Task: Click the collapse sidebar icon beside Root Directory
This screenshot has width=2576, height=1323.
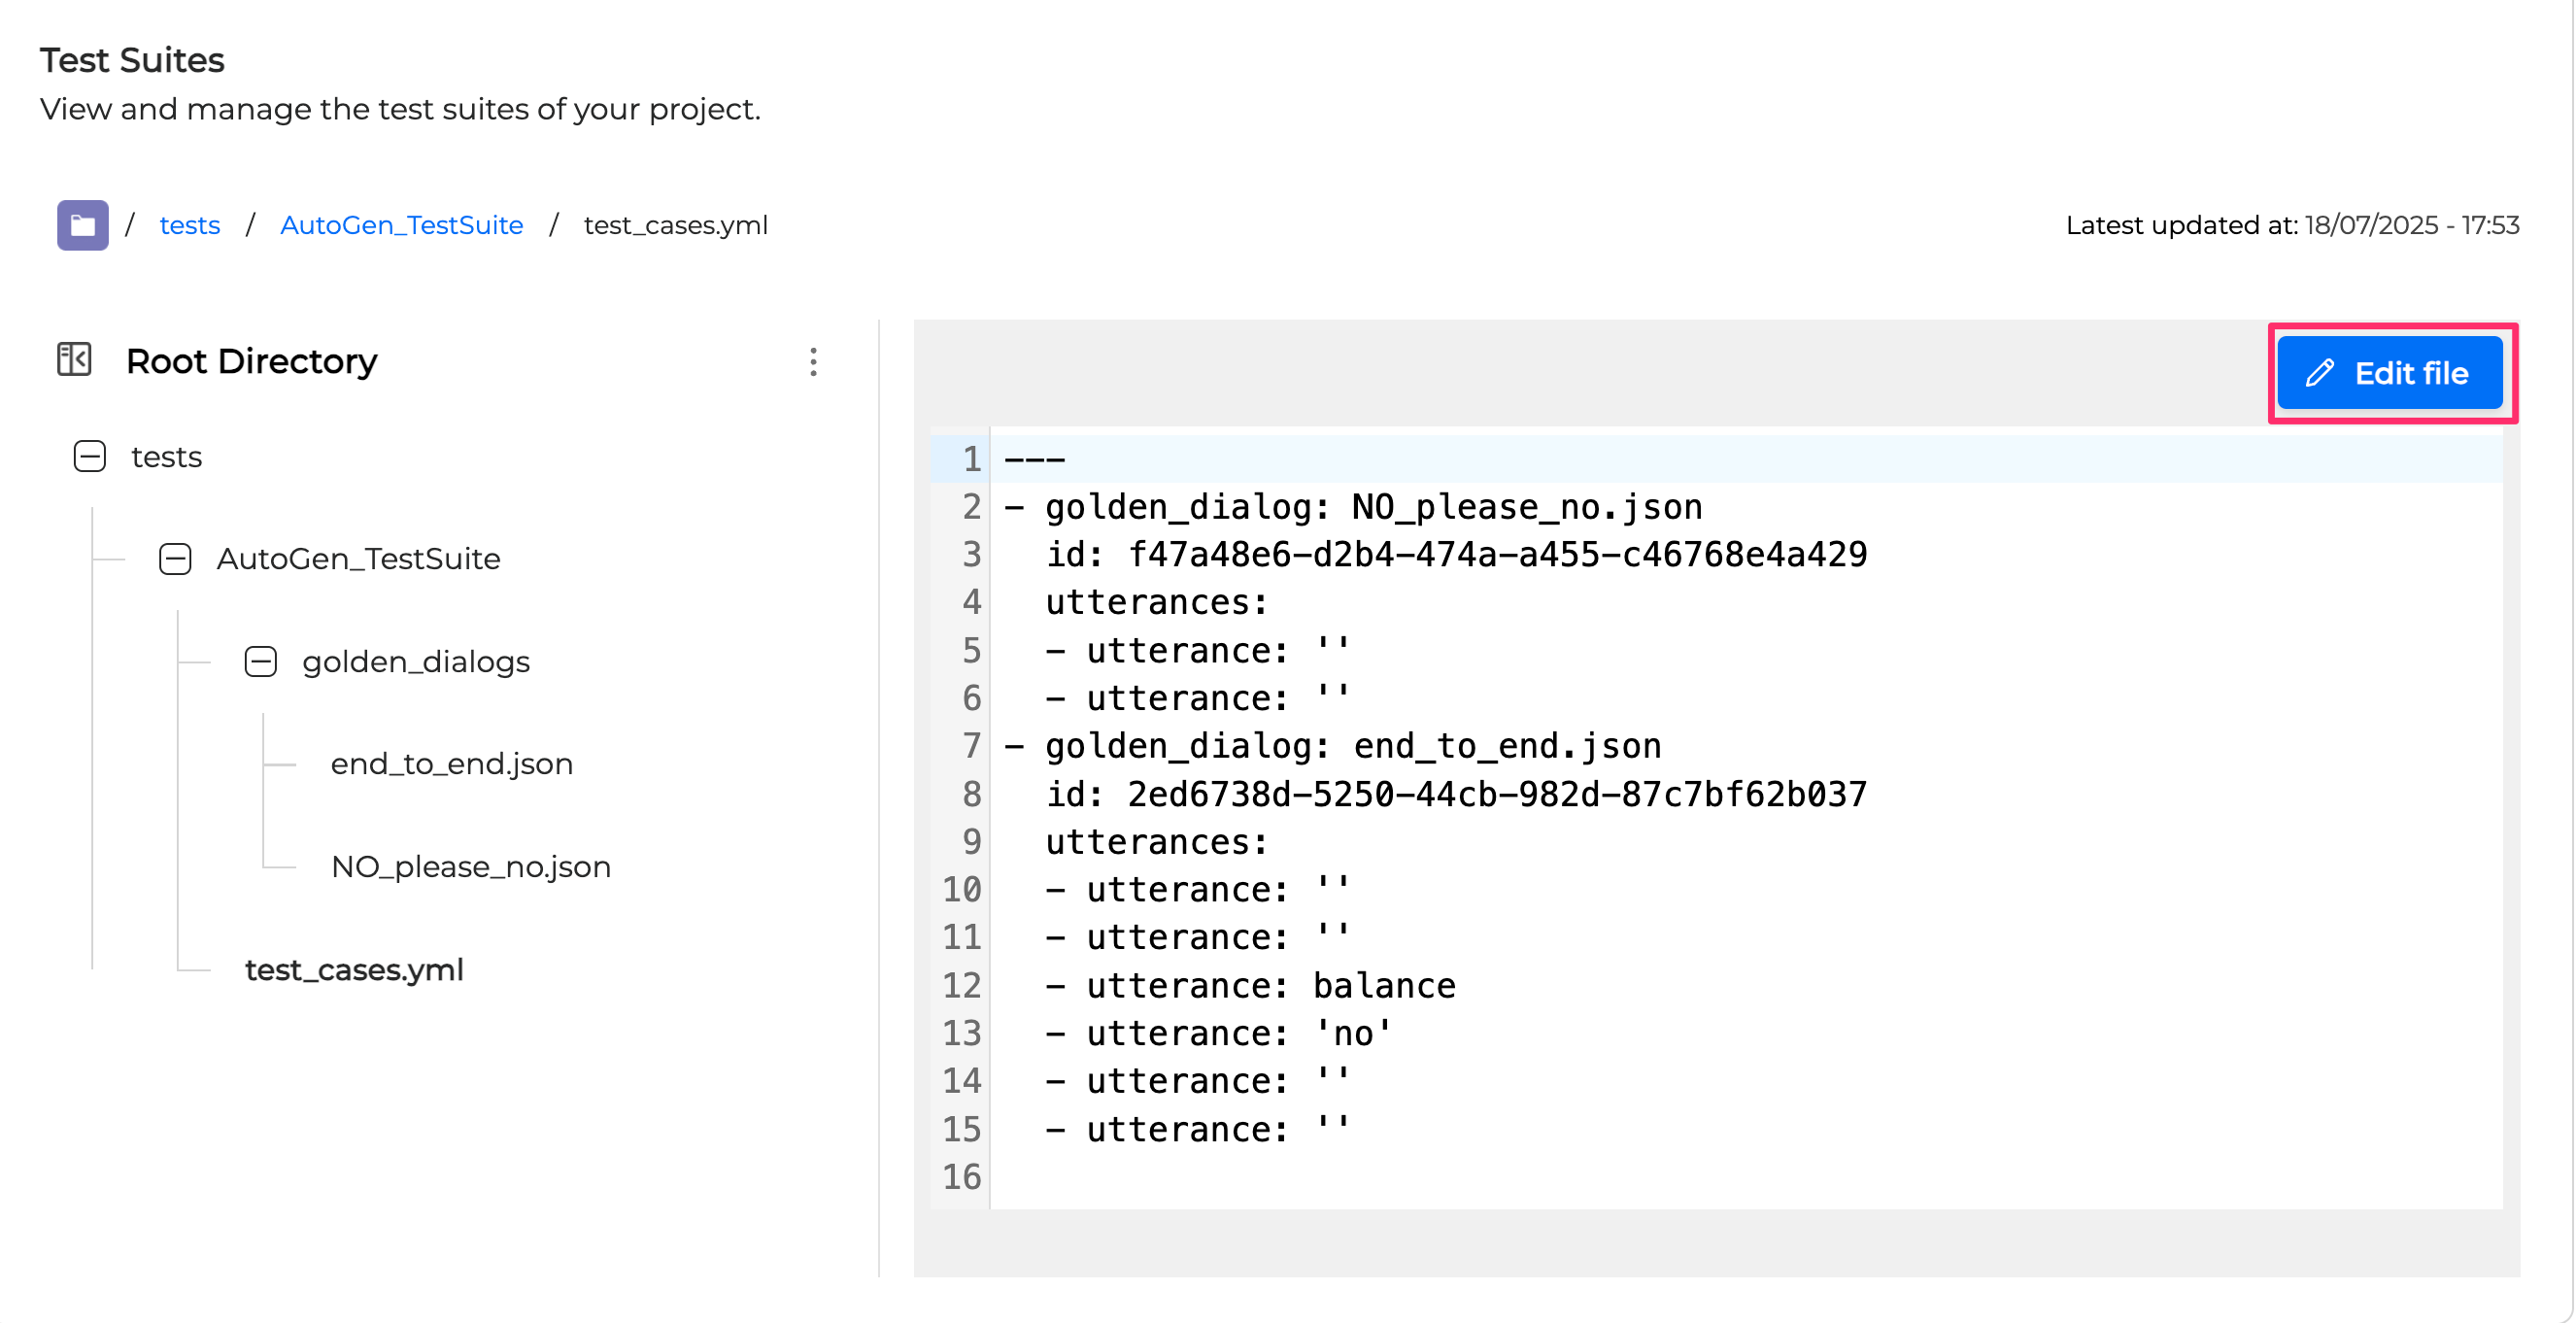Action: tap(73, 359)
